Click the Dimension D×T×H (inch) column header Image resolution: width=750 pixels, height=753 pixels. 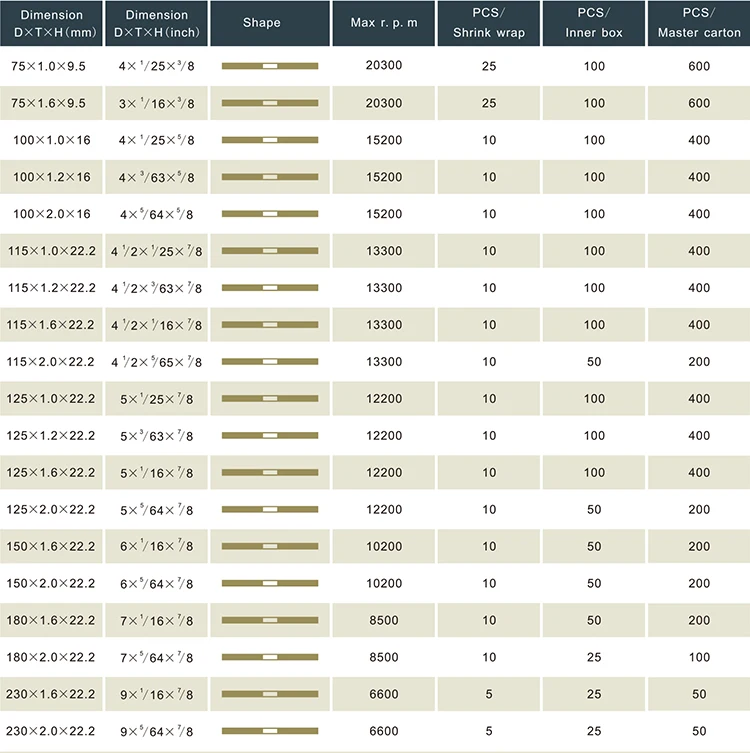(x=156, y=23)
